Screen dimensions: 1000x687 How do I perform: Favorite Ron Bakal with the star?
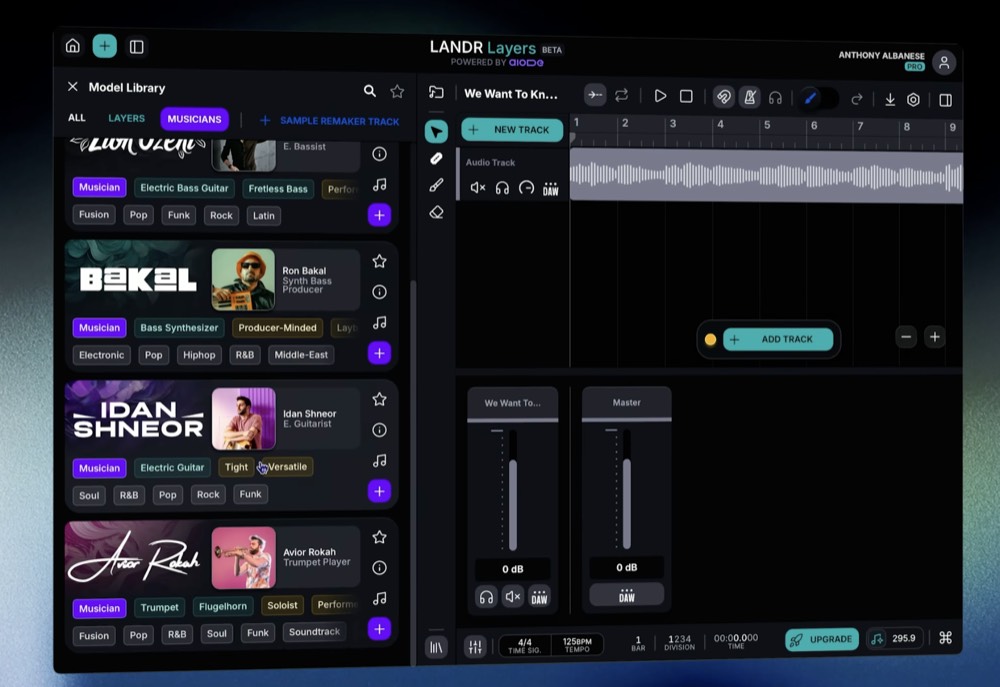tap(379, 261)
